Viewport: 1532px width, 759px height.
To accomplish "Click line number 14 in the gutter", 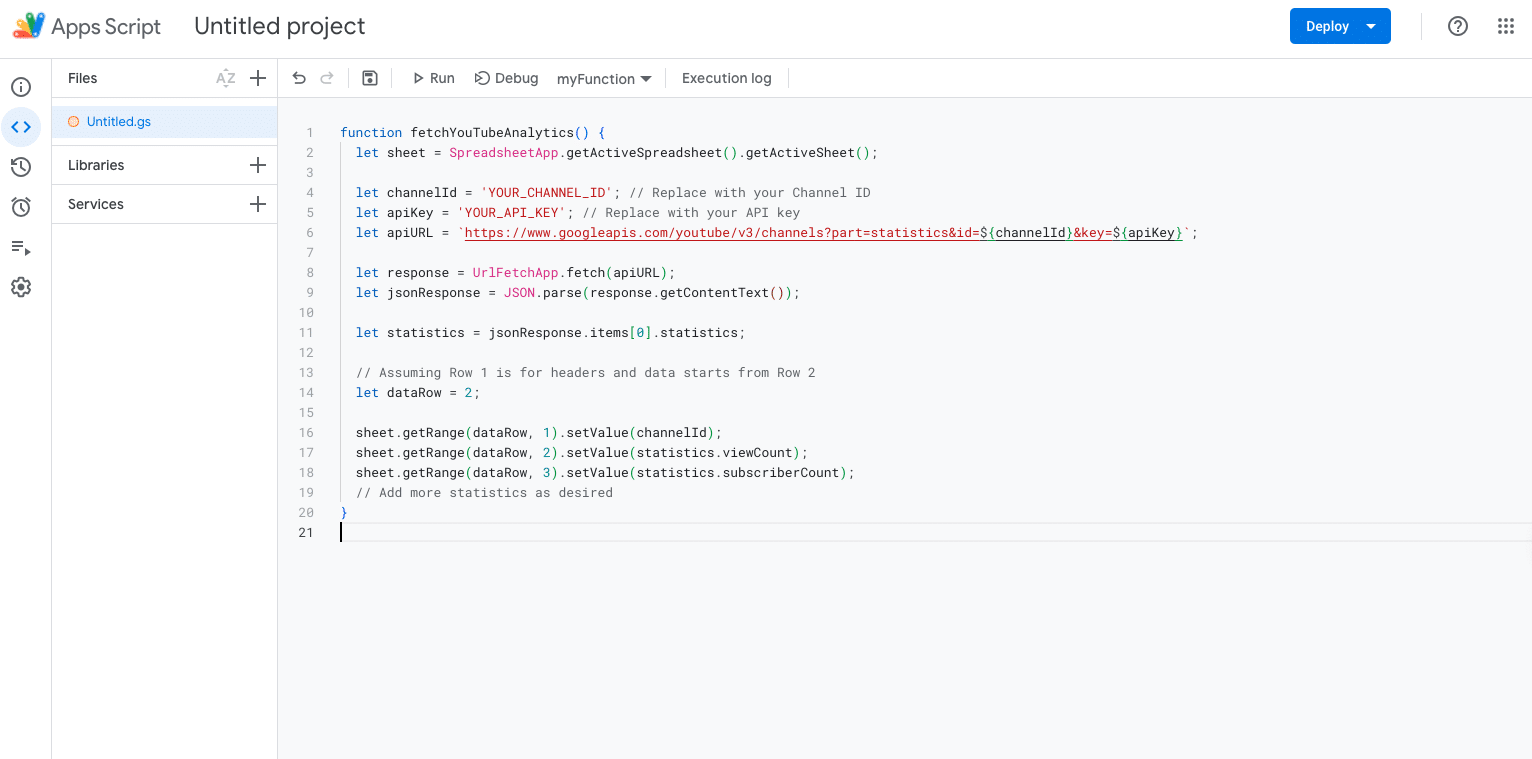I will tap(307, 393).
